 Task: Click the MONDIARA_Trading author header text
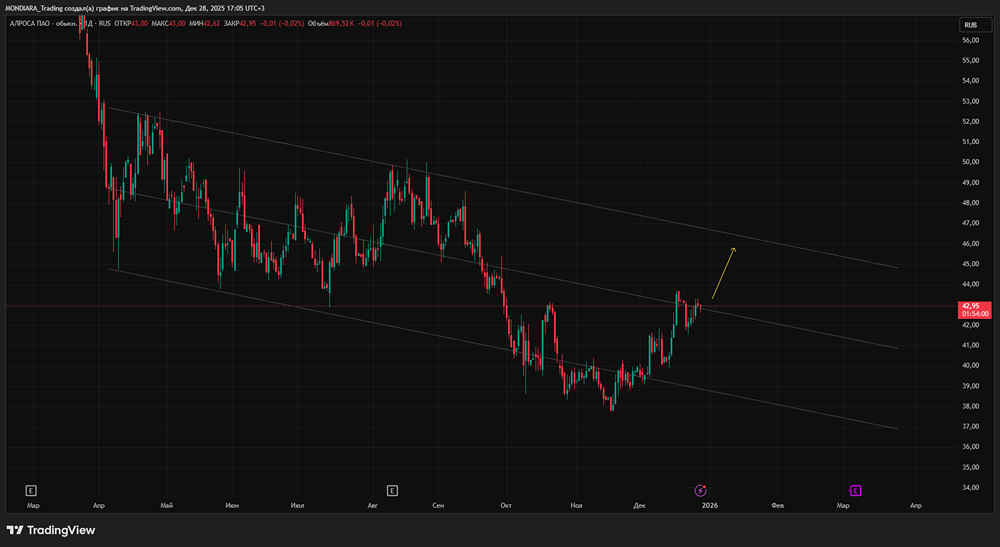pos(40,9)
